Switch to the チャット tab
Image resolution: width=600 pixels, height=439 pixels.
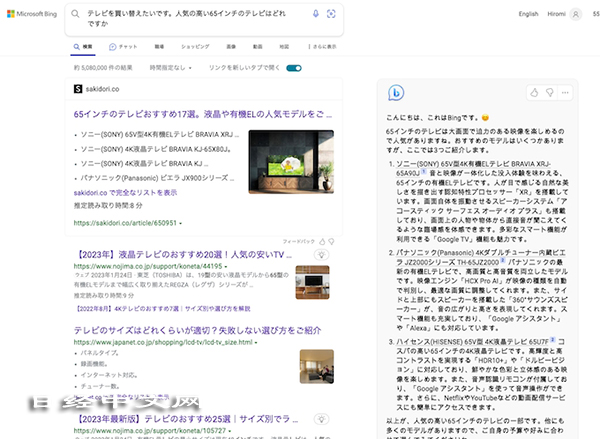[x=123, y=47]
